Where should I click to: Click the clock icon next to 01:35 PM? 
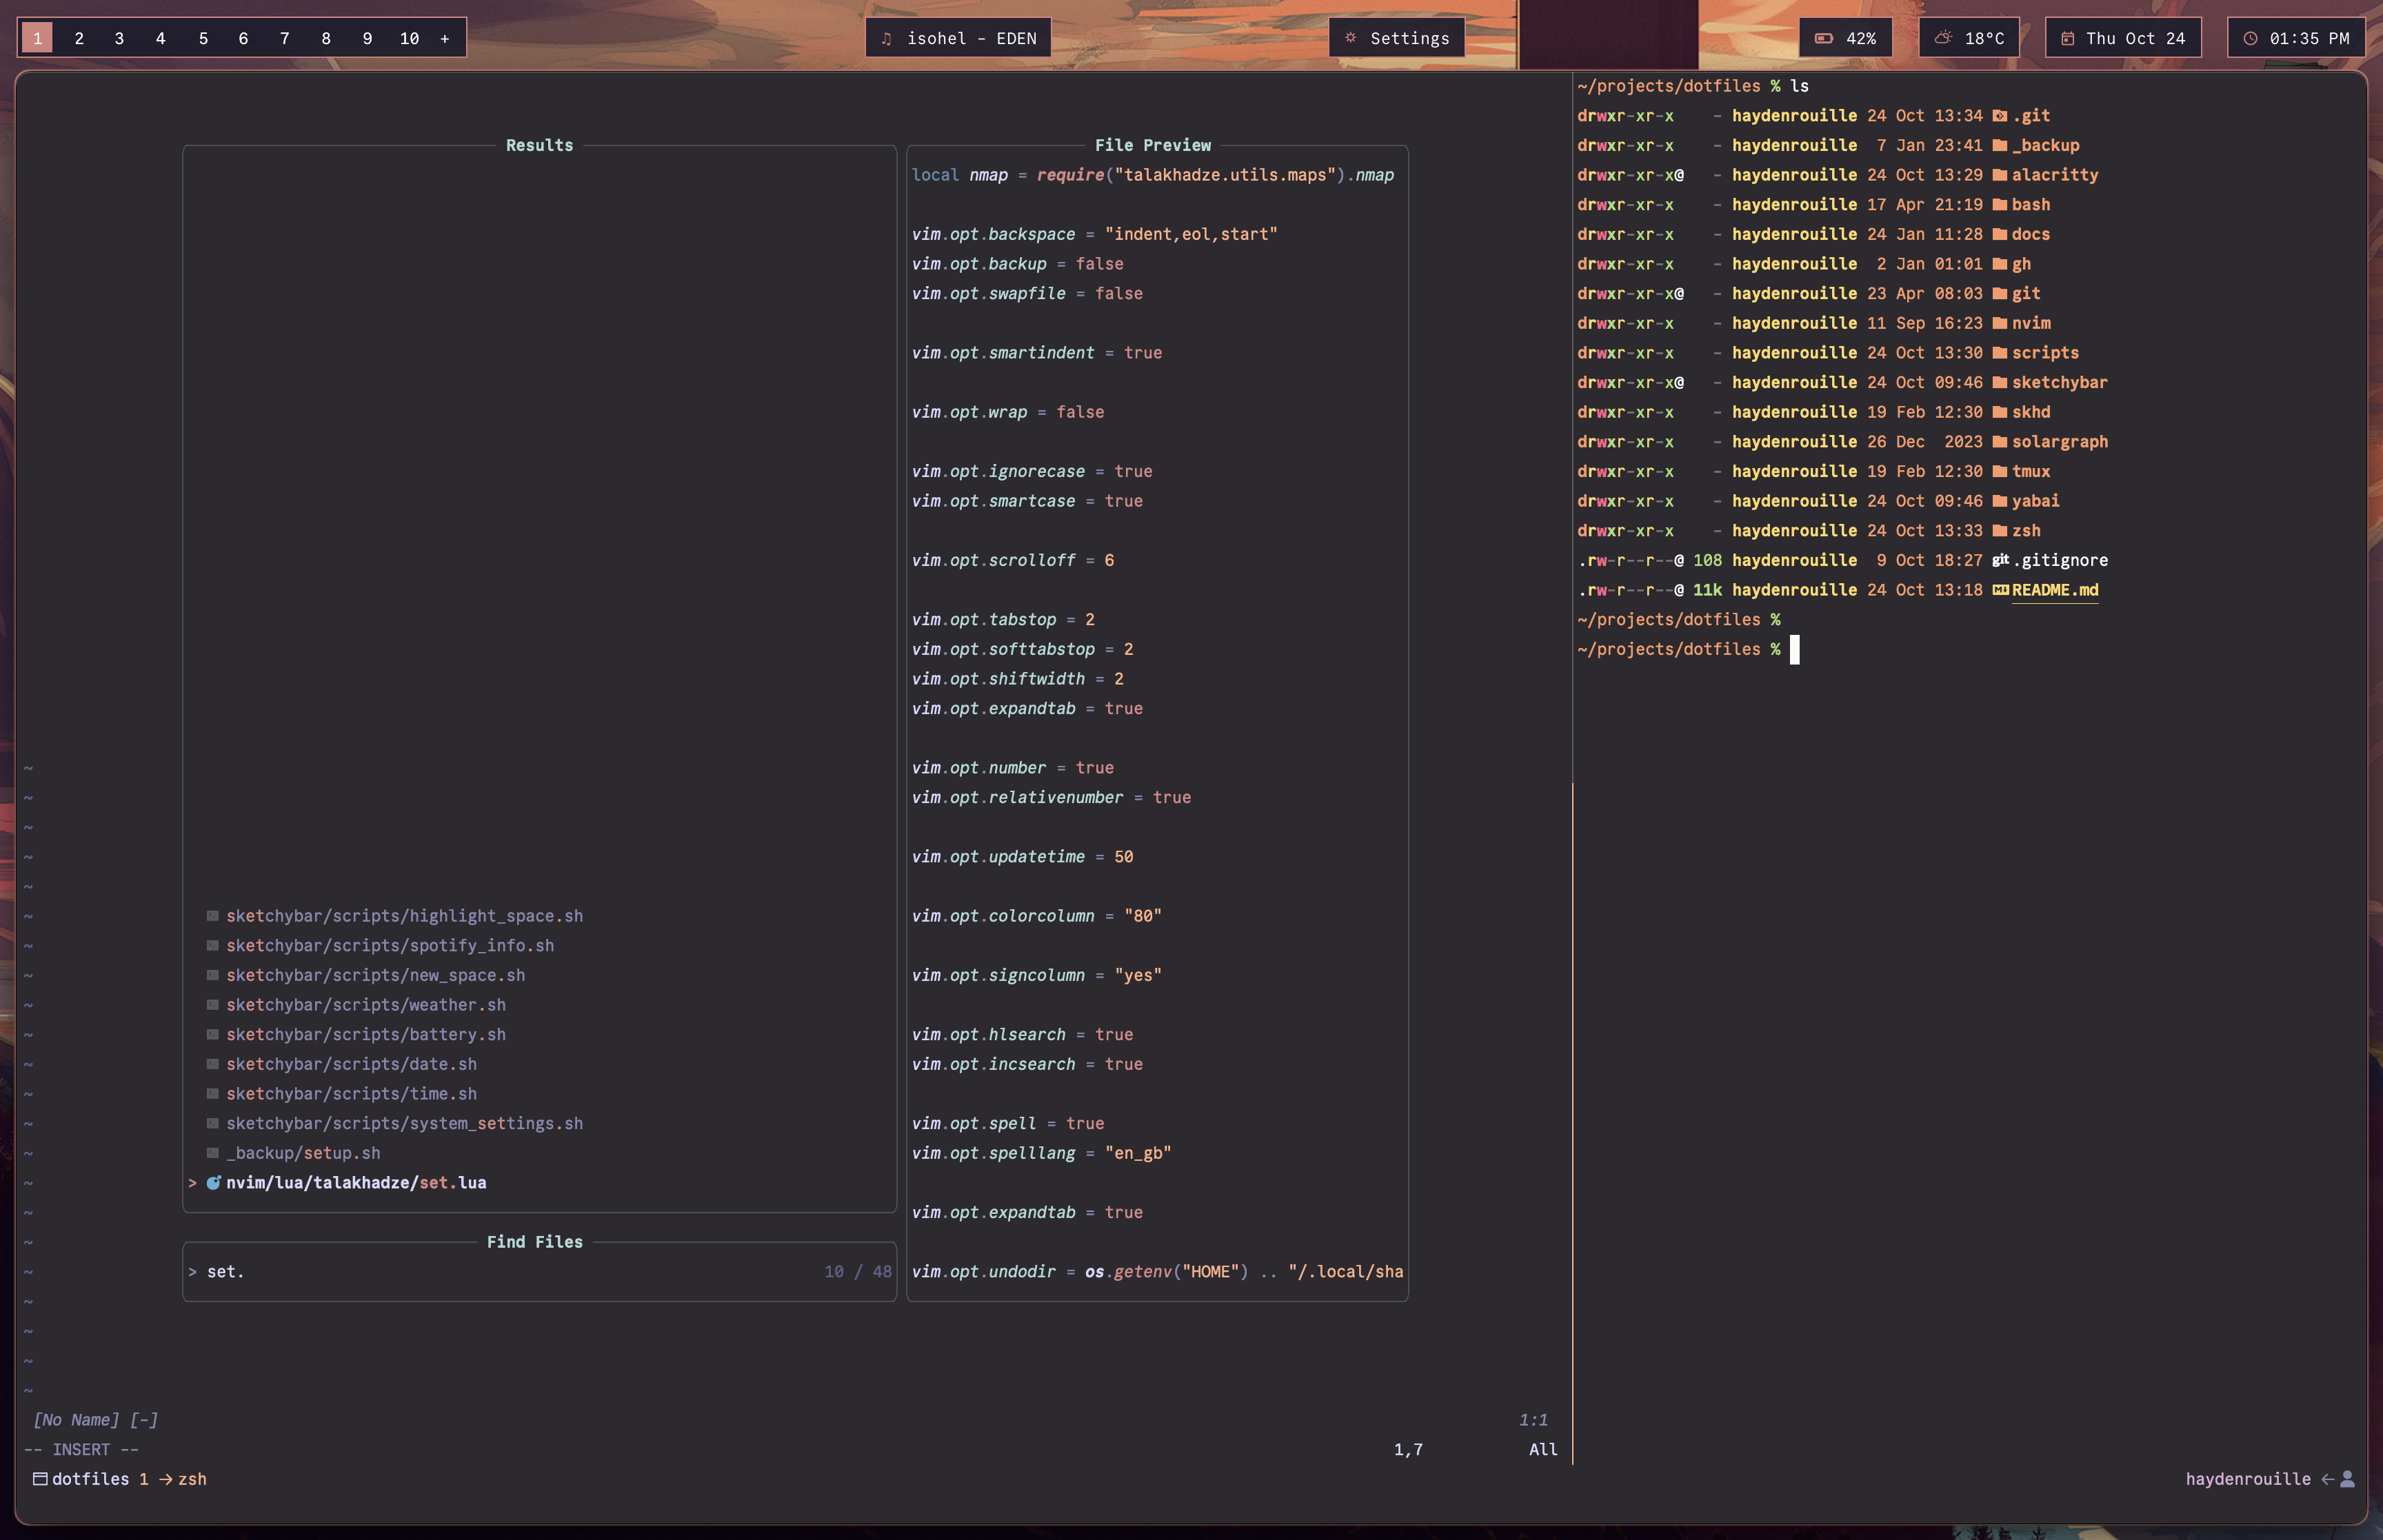click(2250, 39)
